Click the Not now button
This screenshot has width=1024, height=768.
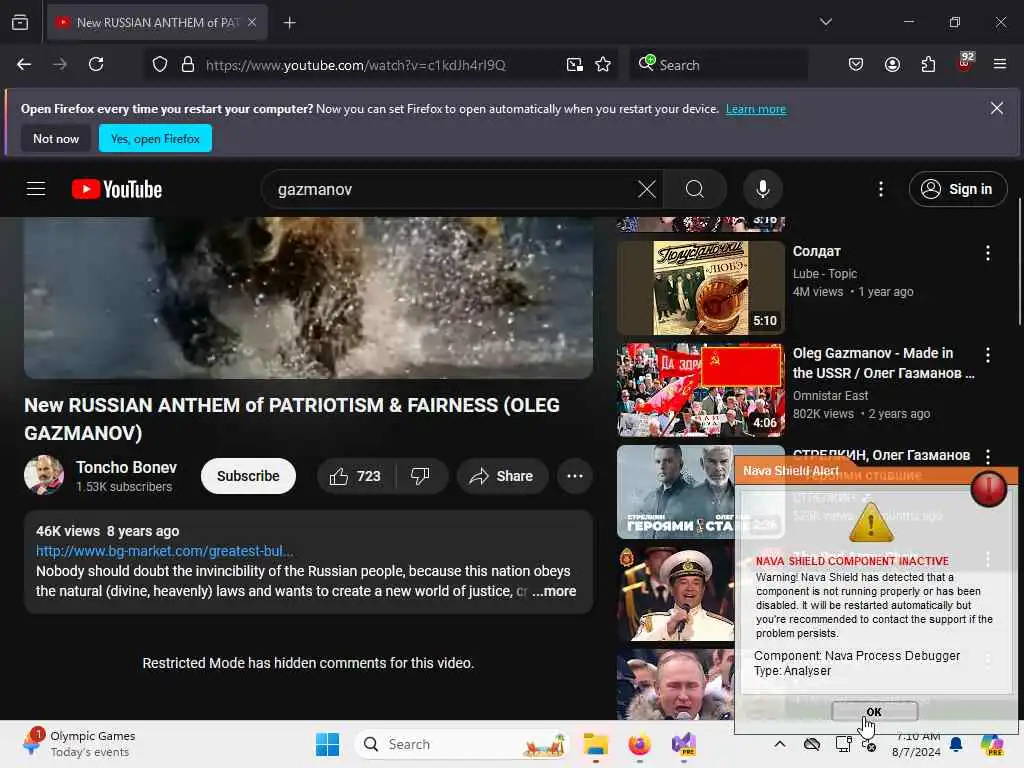tap(56, 138)
